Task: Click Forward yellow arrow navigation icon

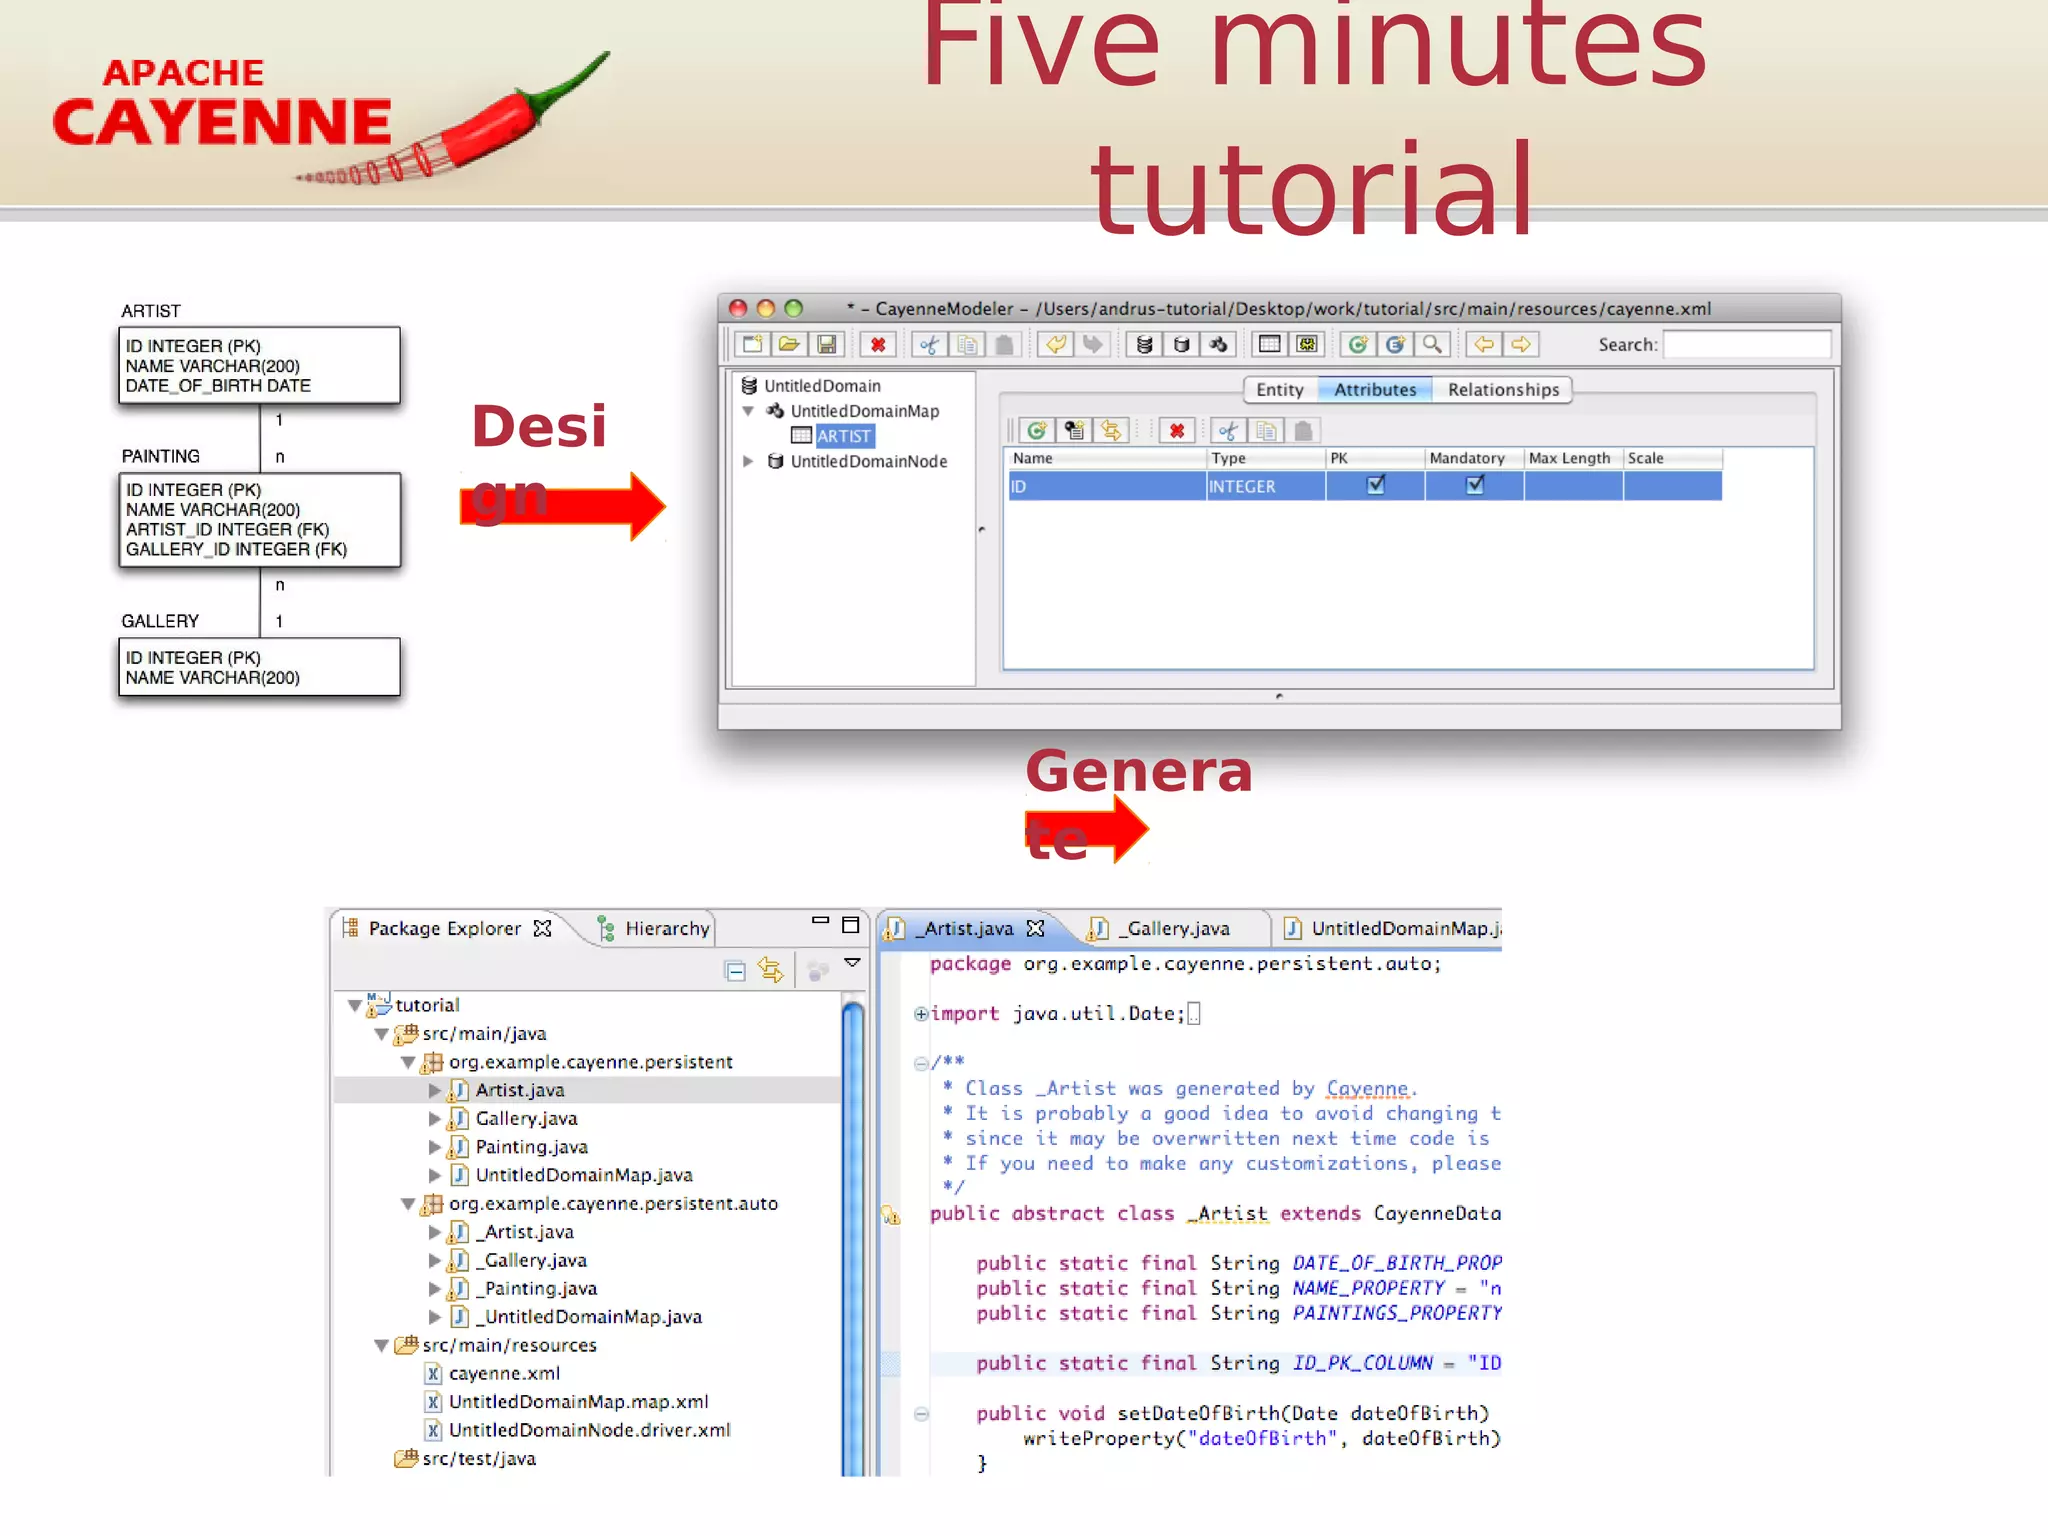Action: [1521, 345]
